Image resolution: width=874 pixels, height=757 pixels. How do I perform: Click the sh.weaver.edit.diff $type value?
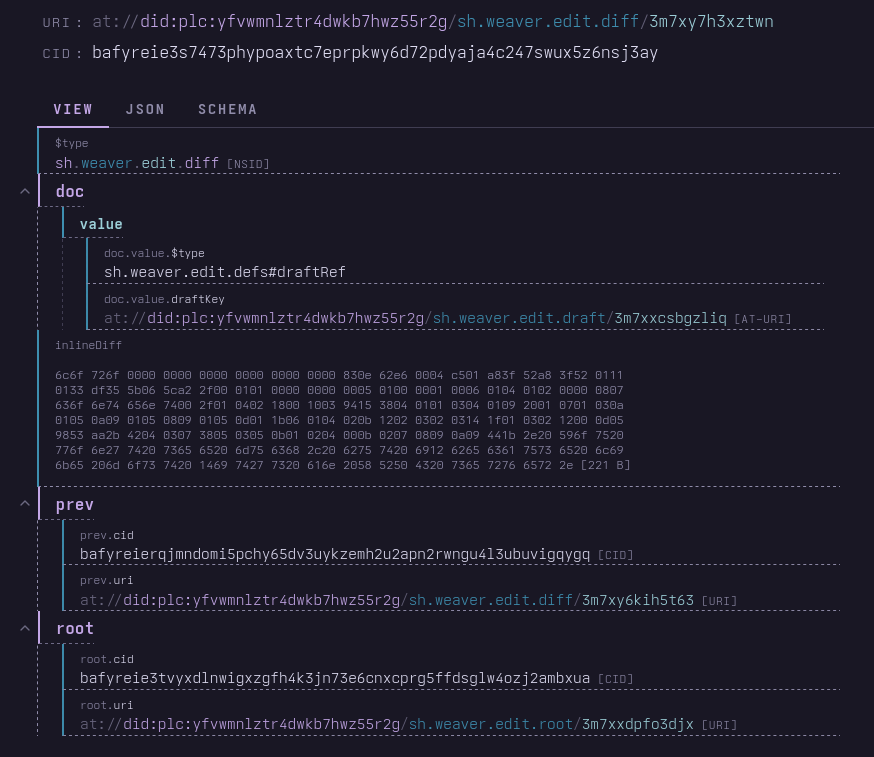[x=135, y=163]
